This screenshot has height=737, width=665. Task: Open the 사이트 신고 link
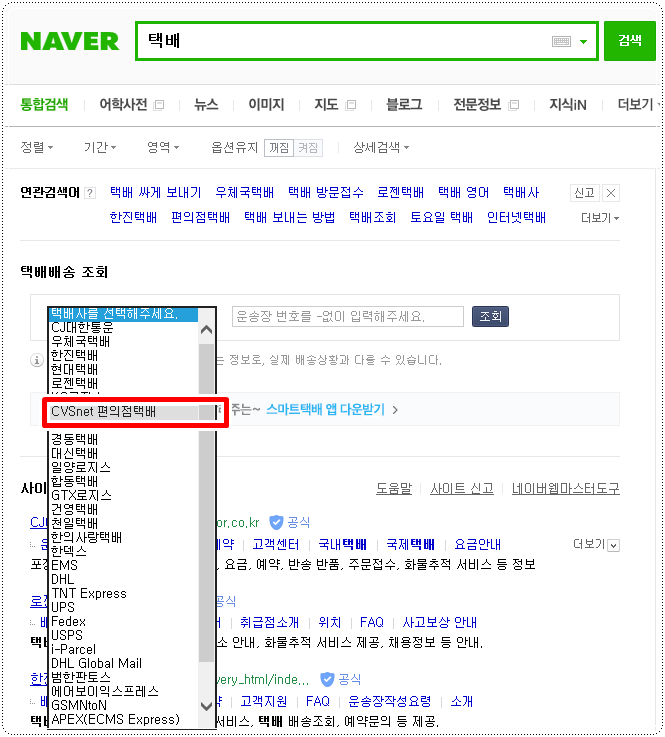[462, 489]
